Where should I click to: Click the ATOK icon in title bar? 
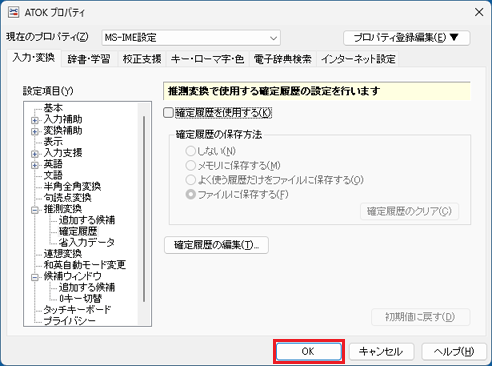(x=13, y=13)
